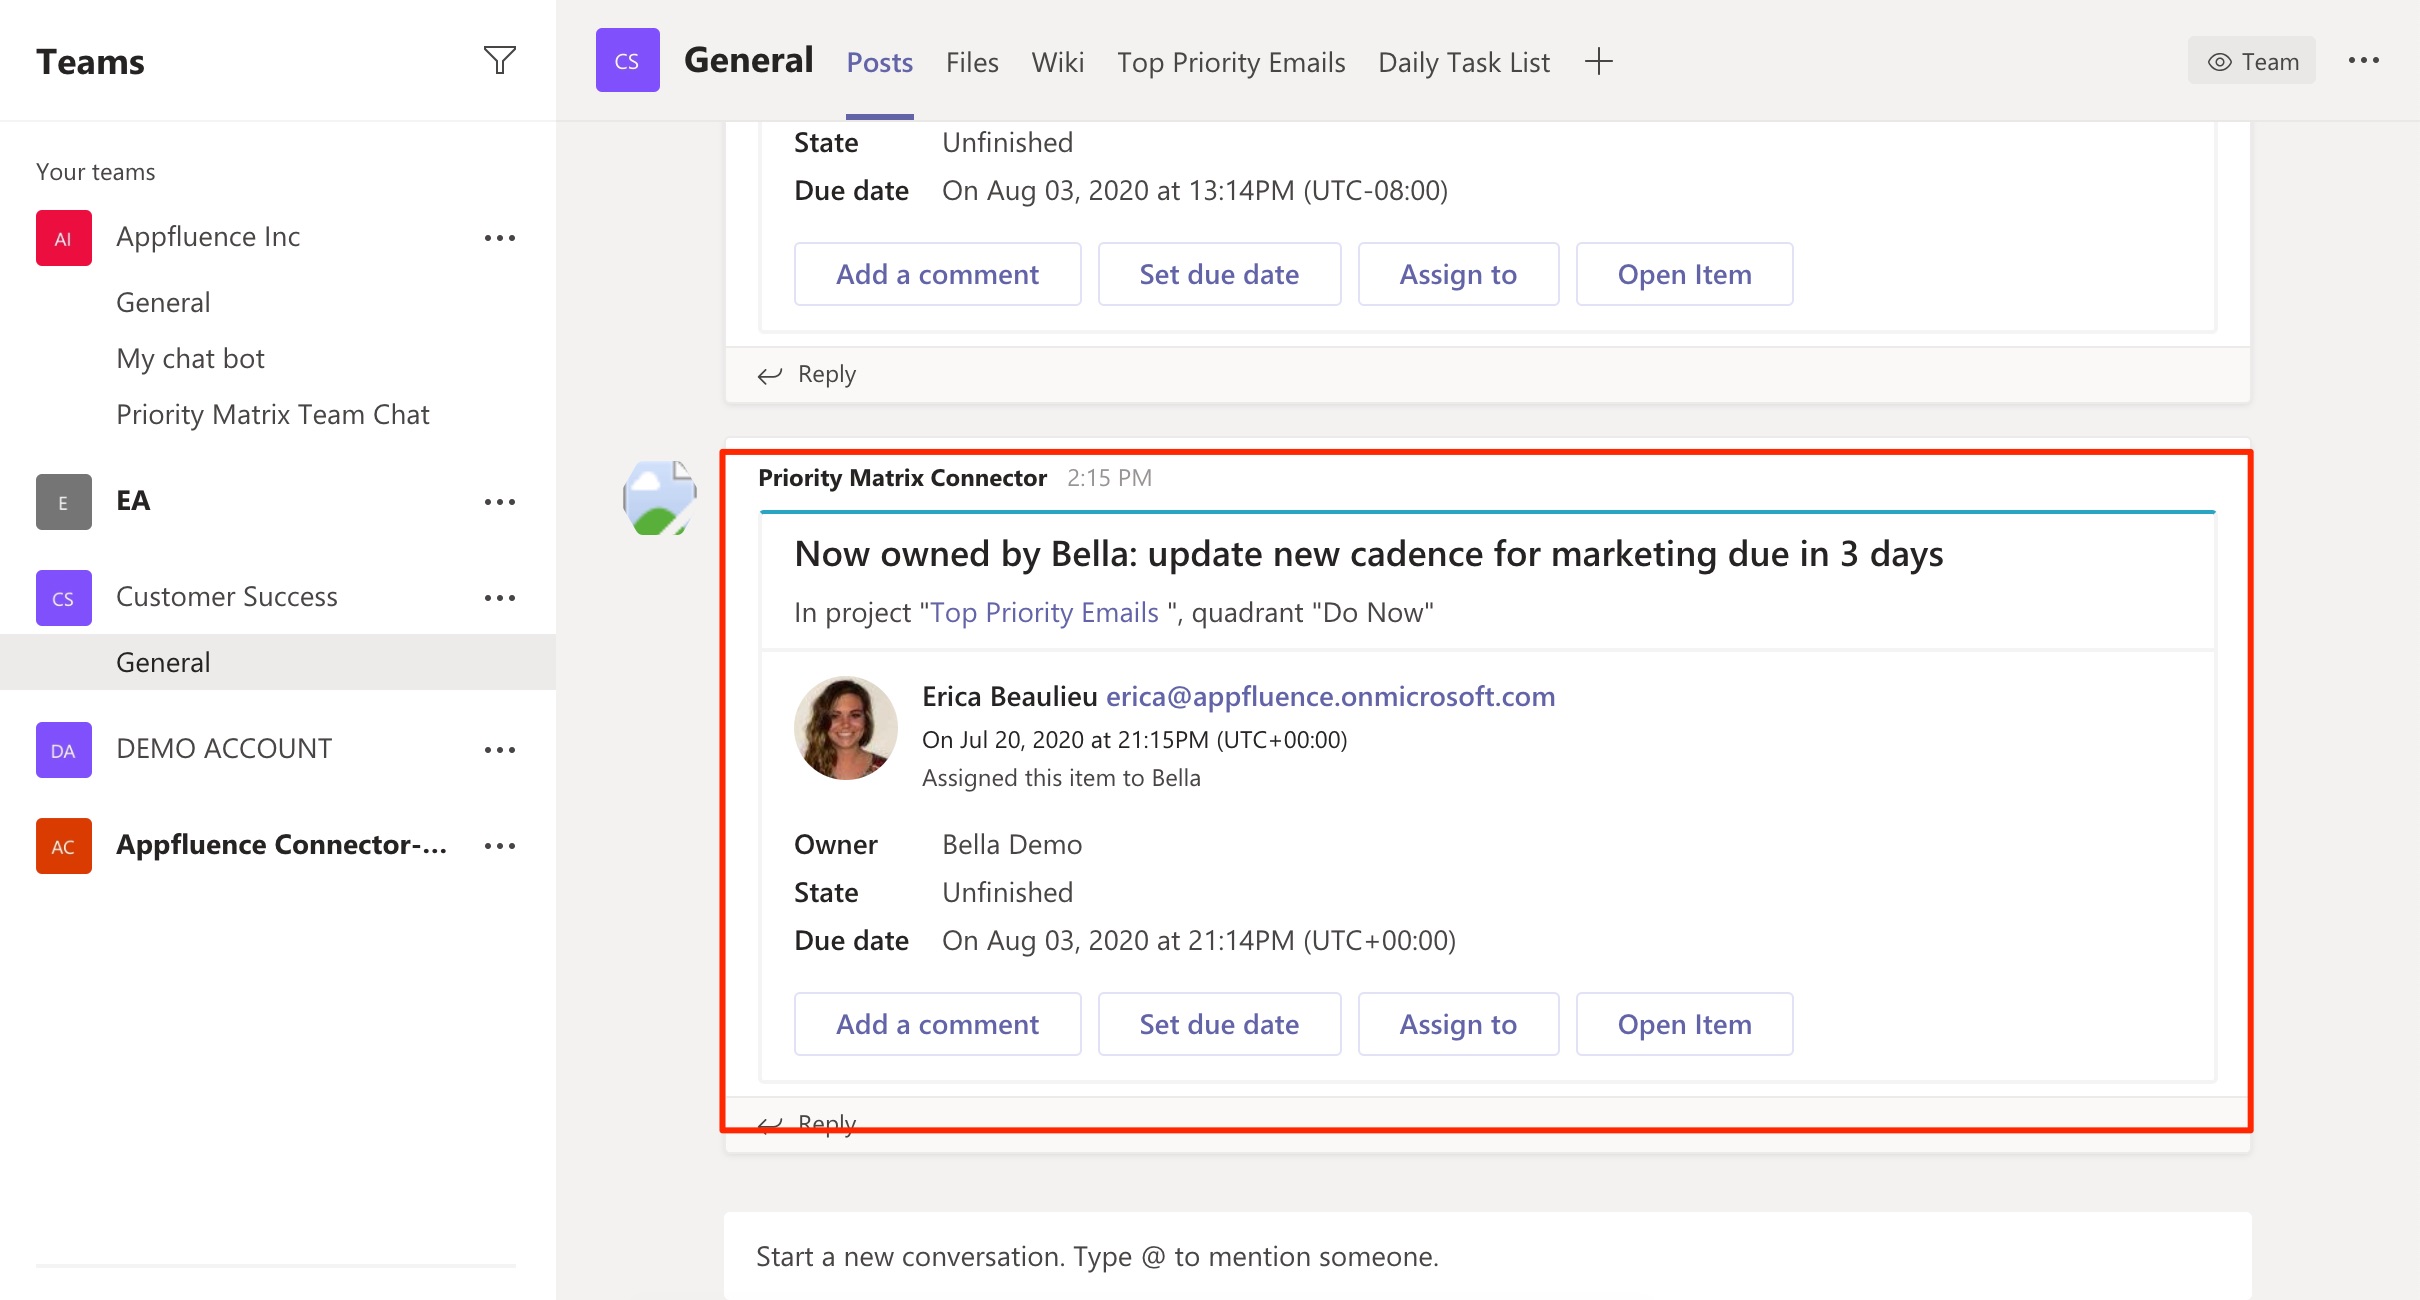The image size is (2420, 1300).
Task: Toggle team visibility with the Team eye button
Action: point(2251,60)
